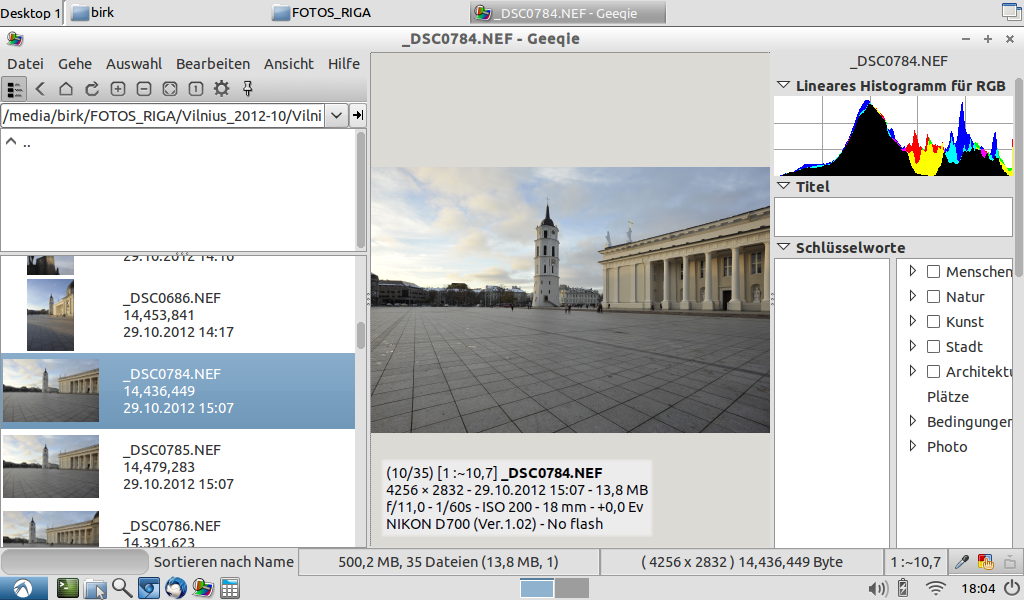
Task: Expand the Natur keyword tree node
Action: (913, 296)
